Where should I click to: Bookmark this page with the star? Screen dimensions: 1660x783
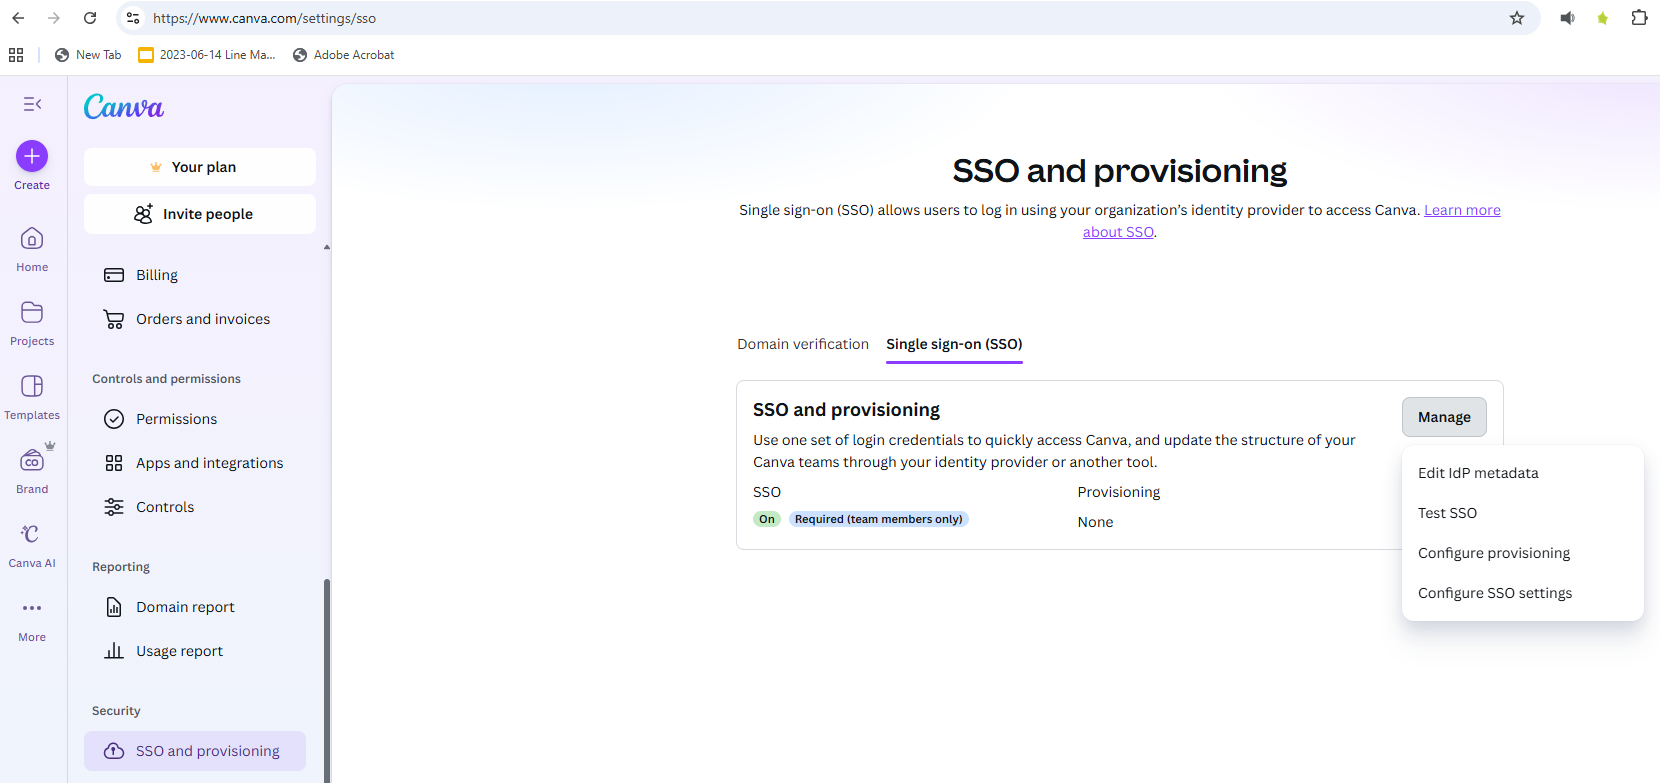1517,18
